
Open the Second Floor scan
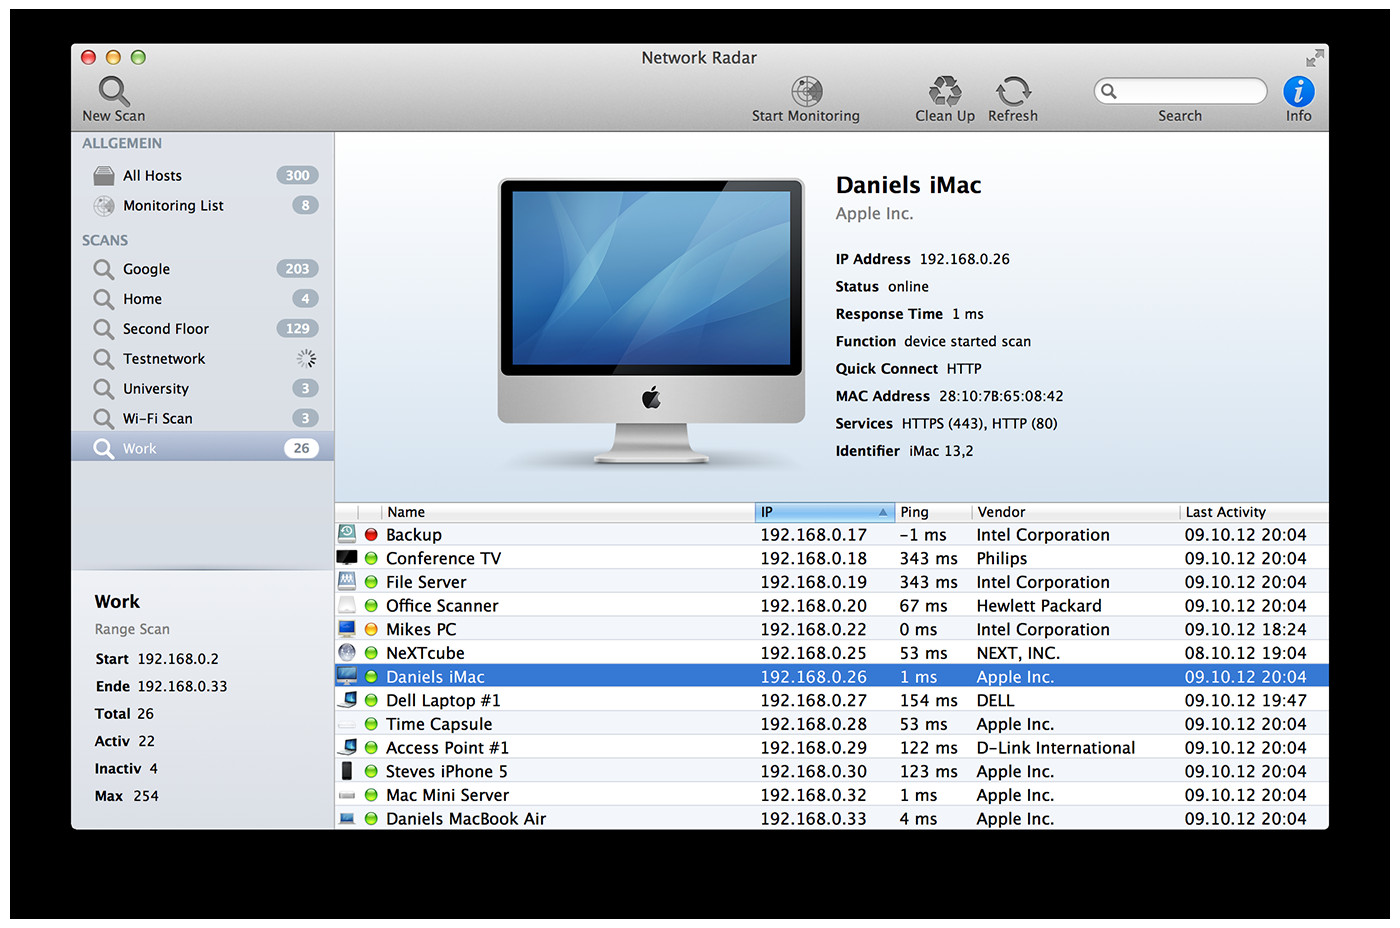tap(202, 329)
